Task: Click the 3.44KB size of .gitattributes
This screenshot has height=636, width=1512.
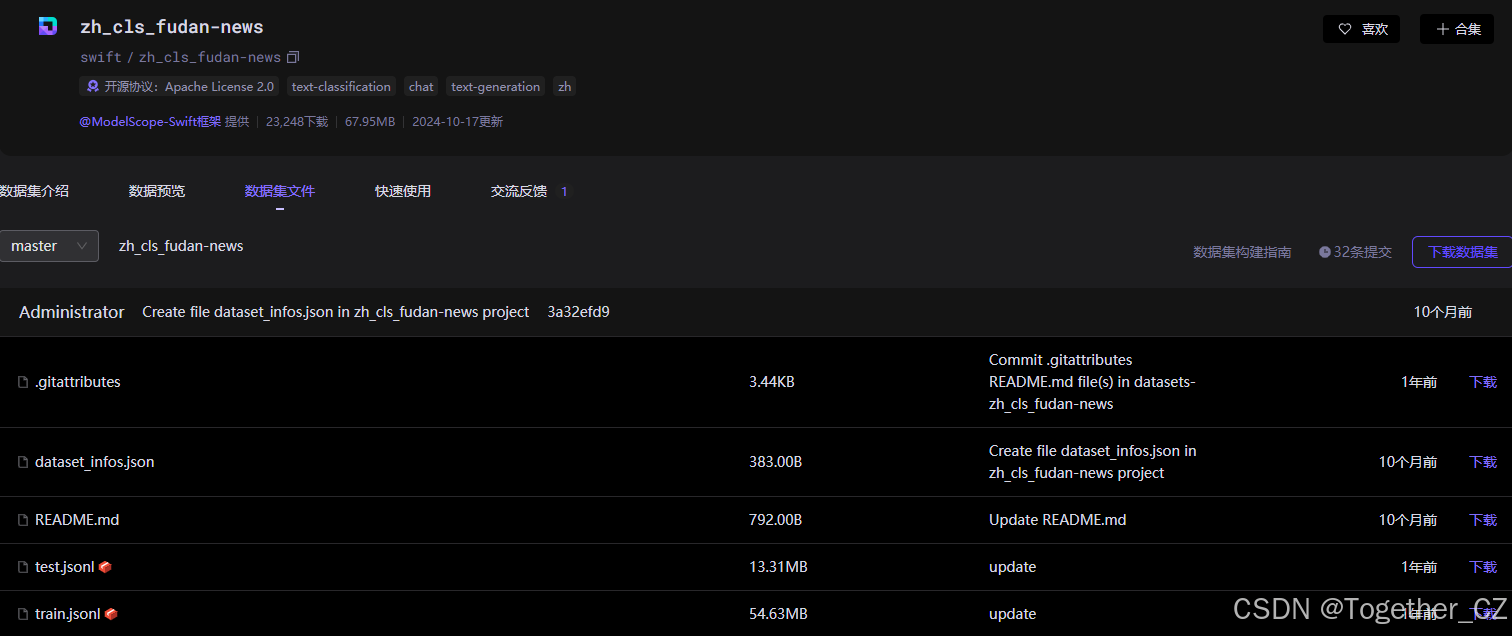Action: (772, 382)
